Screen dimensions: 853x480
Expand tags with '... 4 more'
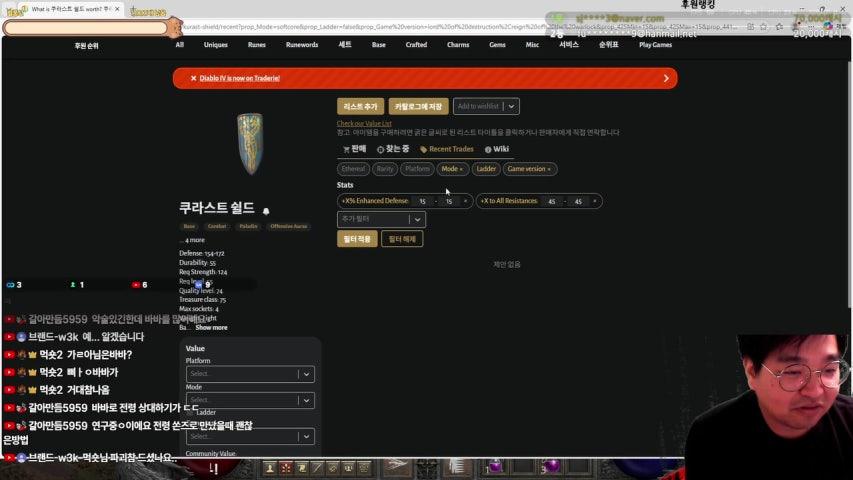pos(192,240)
